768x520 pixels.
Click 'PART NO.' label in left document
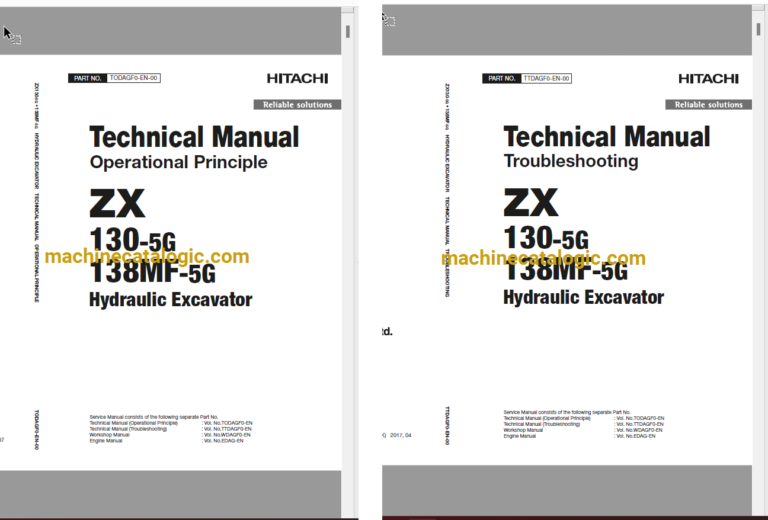tap(87, 78)
